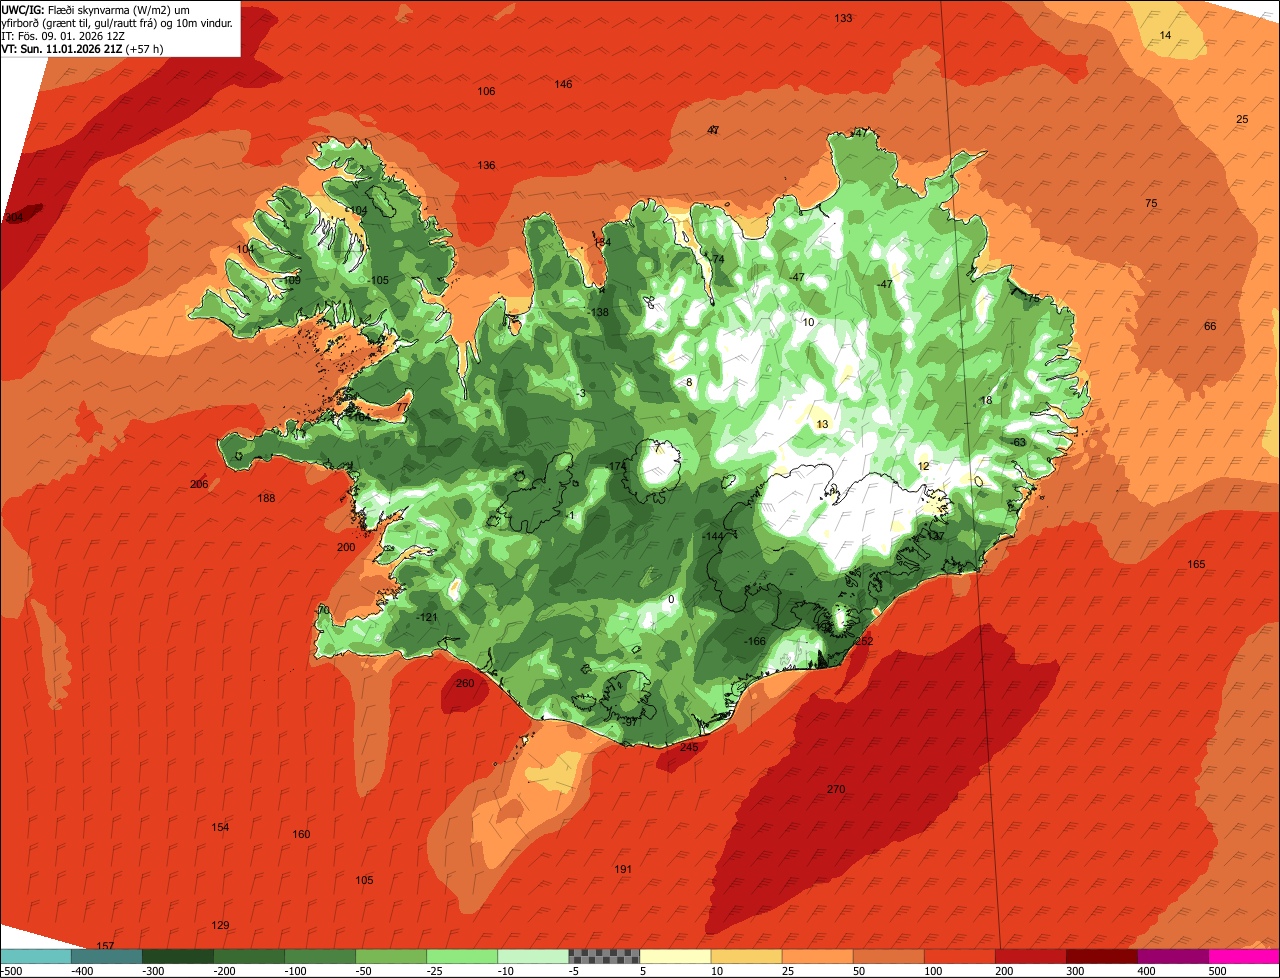The height and width of the screenshot is (978, 1280).
Task: Select the pale yellow 5 to 10 swatch
Action: click(674, 956)
